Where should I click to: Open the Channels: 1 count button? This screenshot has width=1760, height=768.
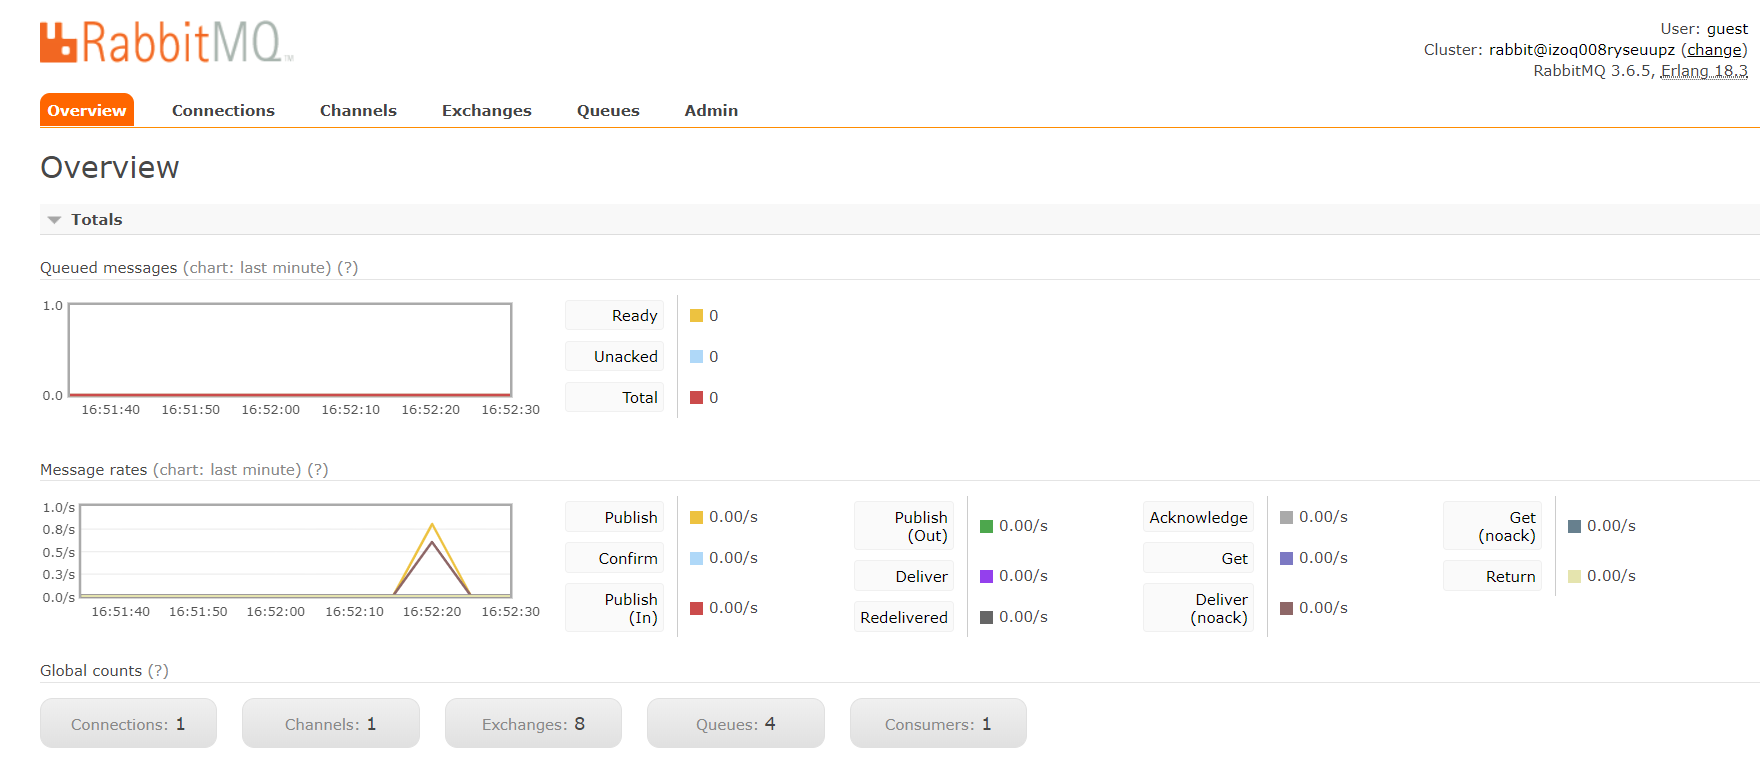330,723
